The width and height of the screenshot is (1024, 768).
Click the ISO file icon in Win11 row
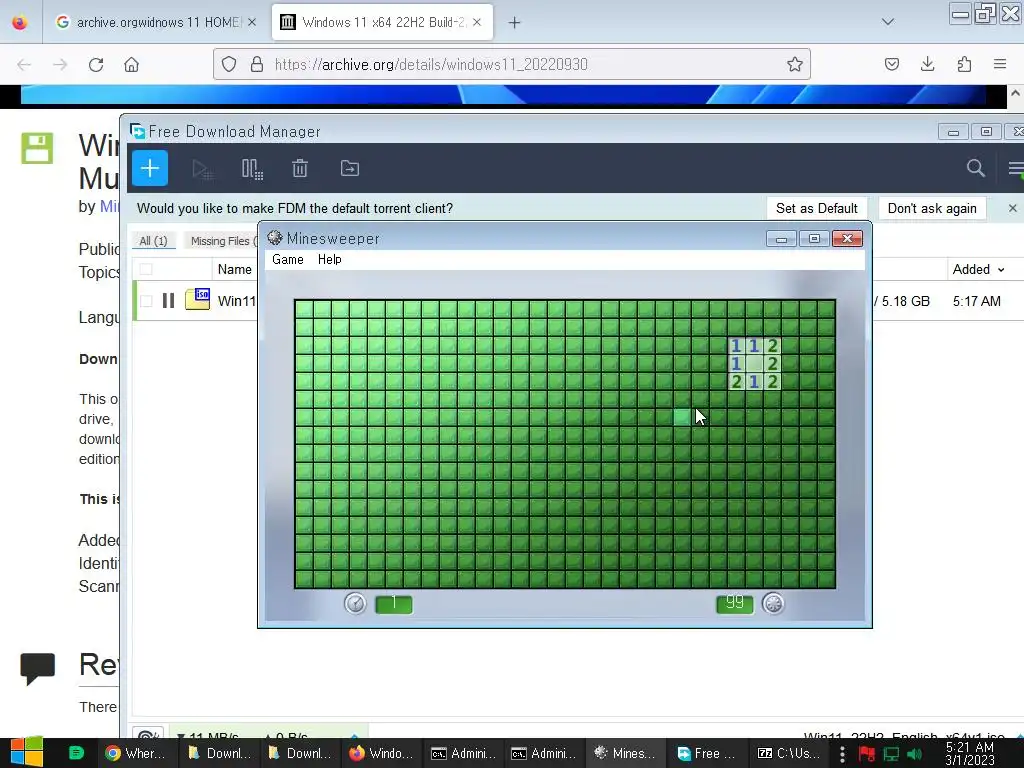click(198, 300)
